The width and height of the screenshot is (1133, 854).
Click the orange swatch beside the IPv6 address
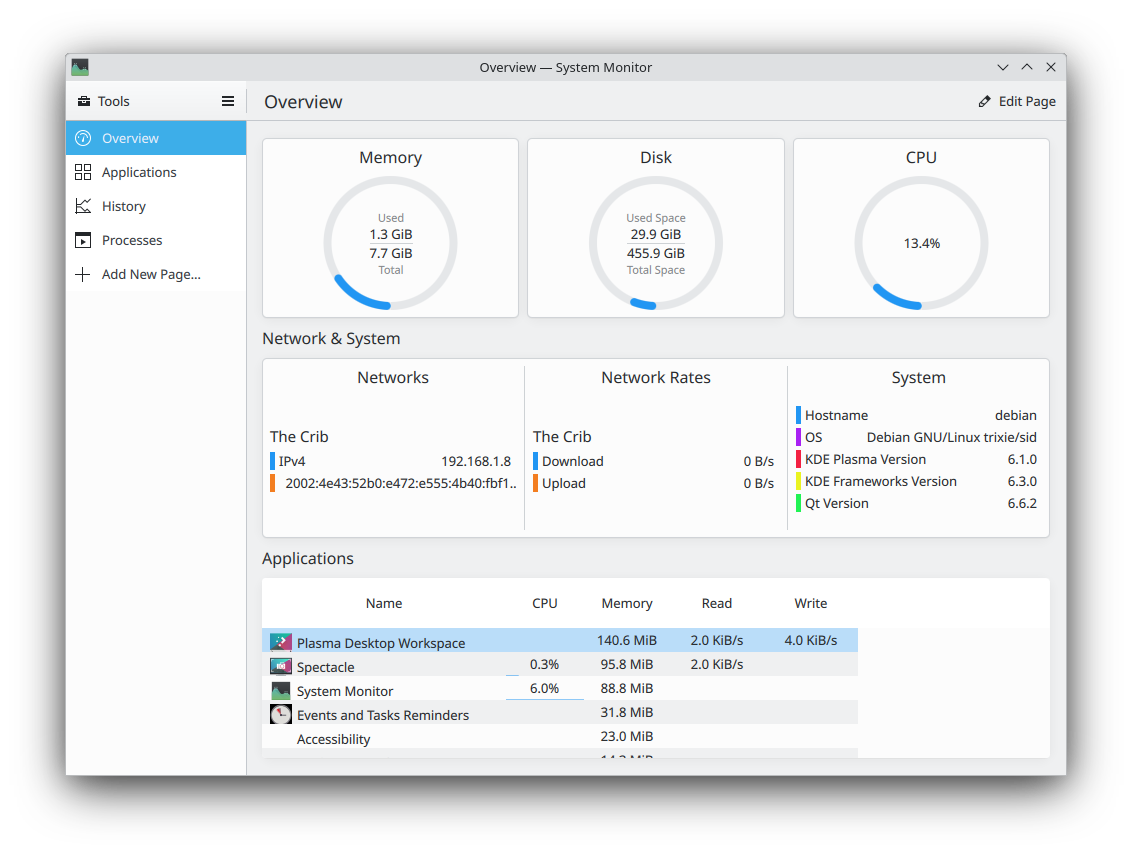coord(272,483)
